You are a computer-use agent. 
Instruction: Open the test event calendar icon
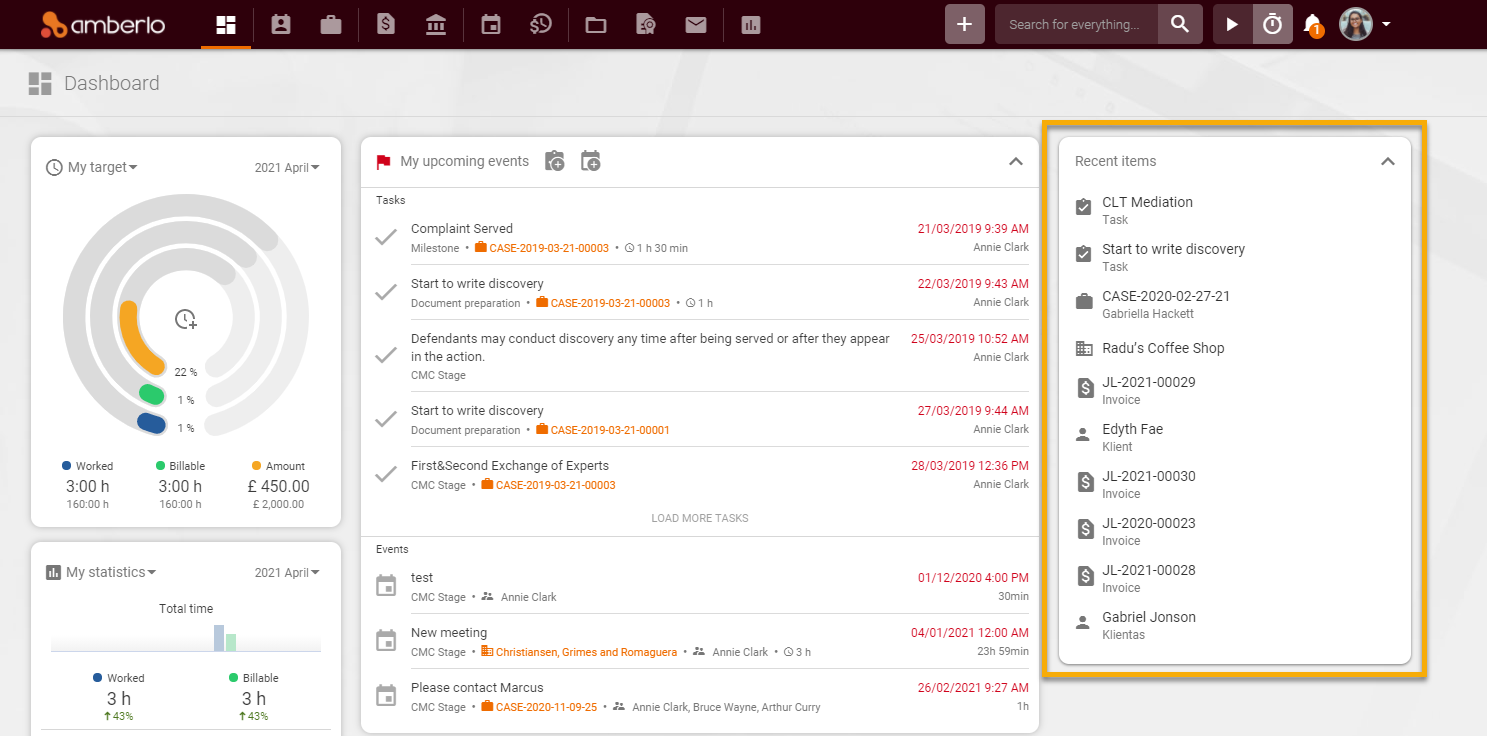386,586
